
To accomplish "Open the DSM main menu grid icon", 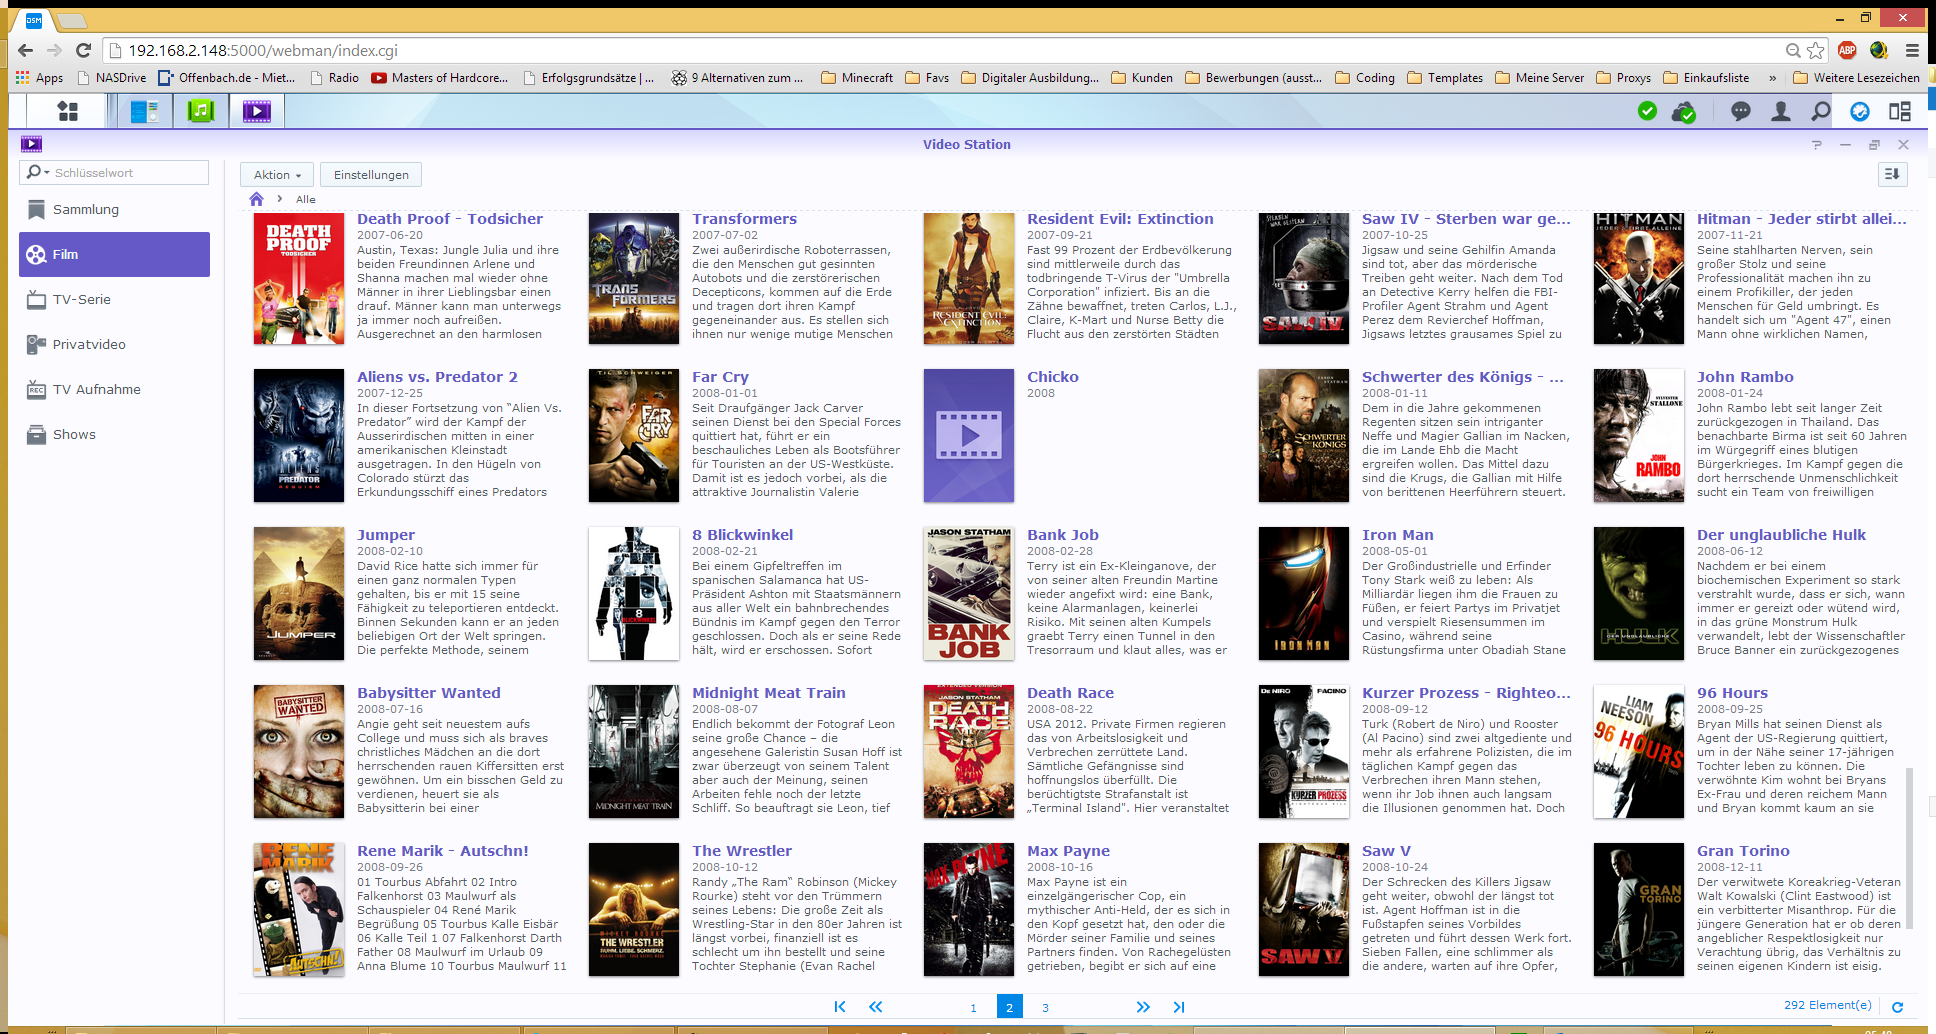I will pyautogui.click(x=67, y=111).
